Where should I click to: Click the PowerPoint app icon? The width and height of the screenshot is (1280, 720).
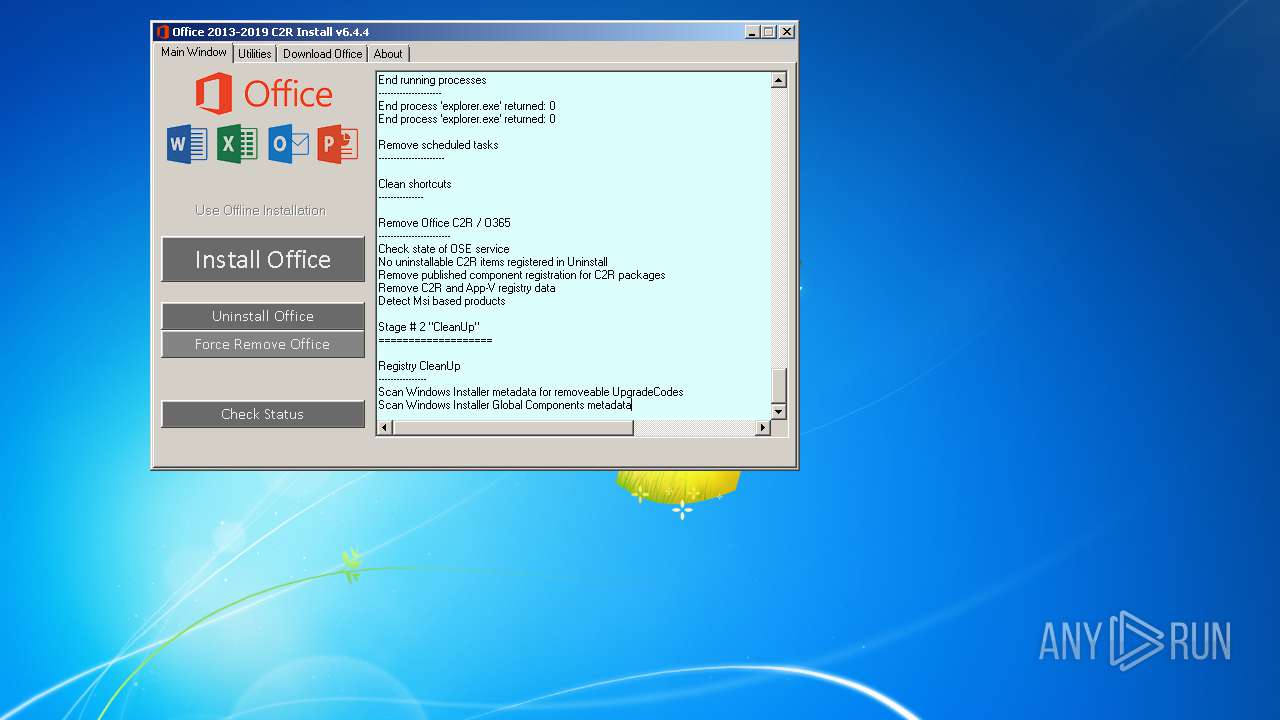tap(338, 145)
